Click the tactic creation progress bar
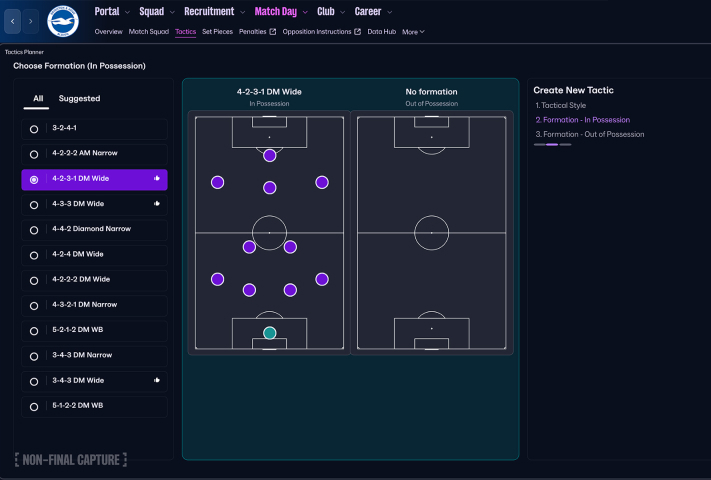 (552, 145)
